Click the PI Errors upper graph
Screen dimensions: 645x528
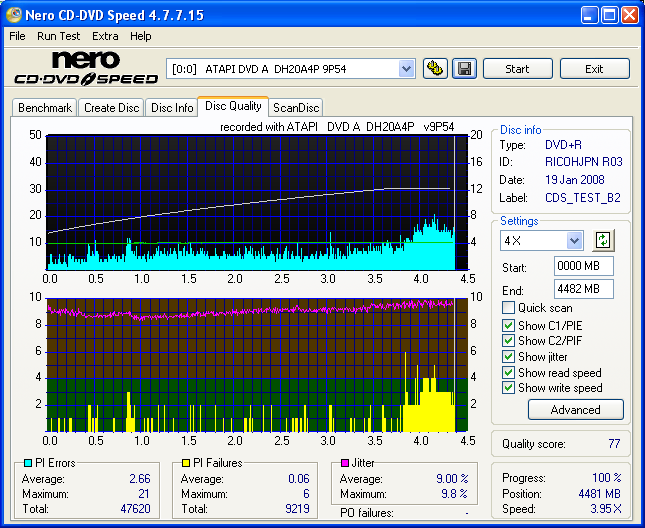pos(257,202)
